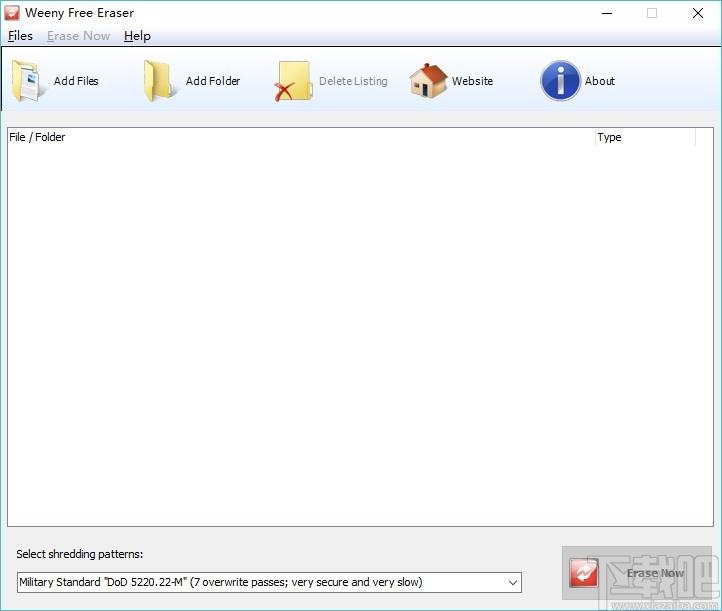
Task: Minimize the Weeny Free Eraser window
Action: (x=607, y=13)
